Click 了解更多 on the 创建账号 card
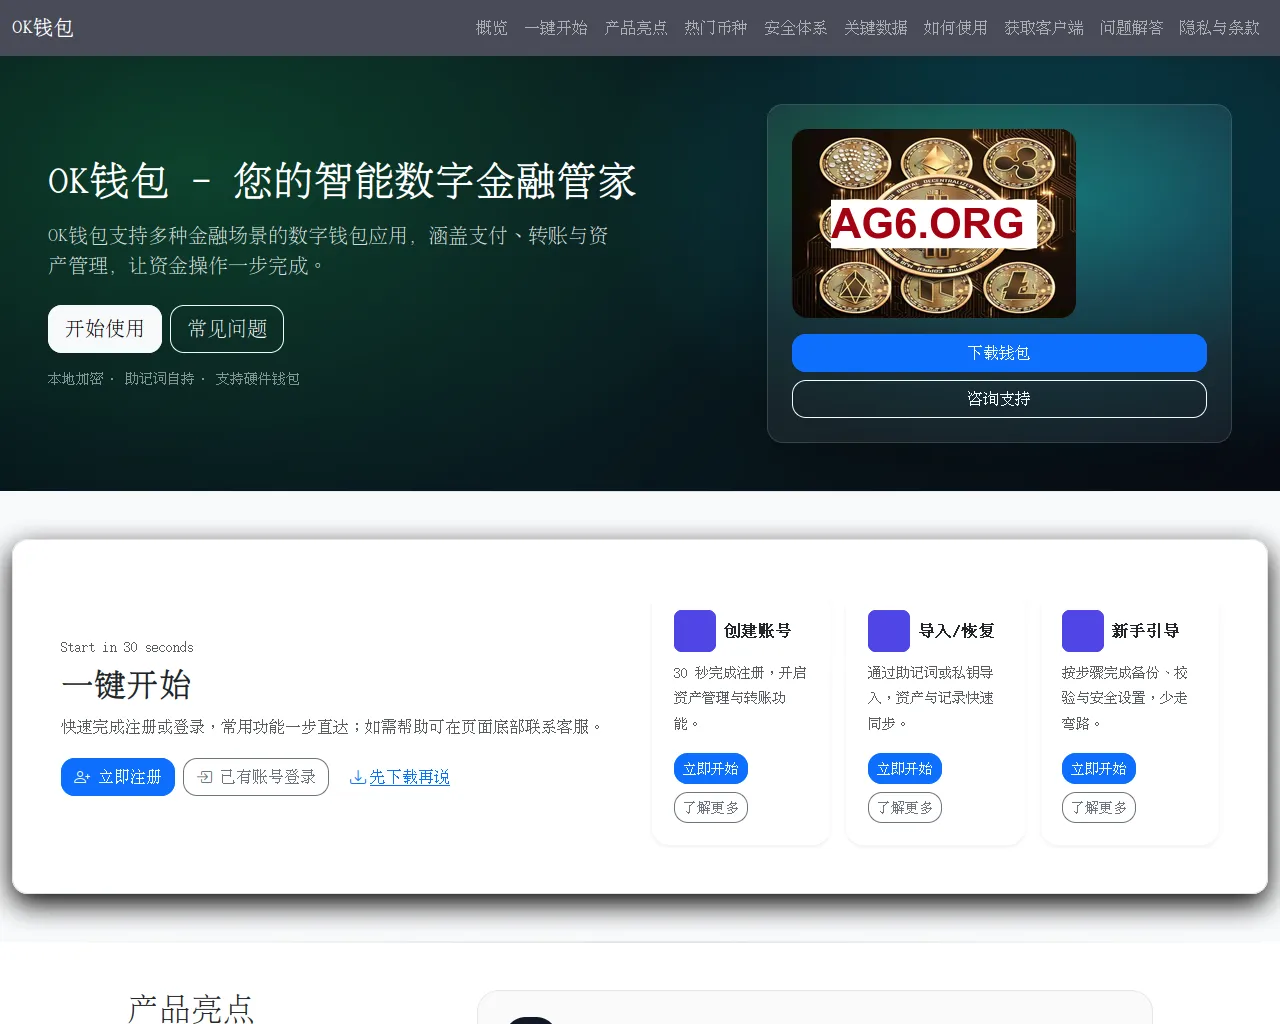 [711, 808]
